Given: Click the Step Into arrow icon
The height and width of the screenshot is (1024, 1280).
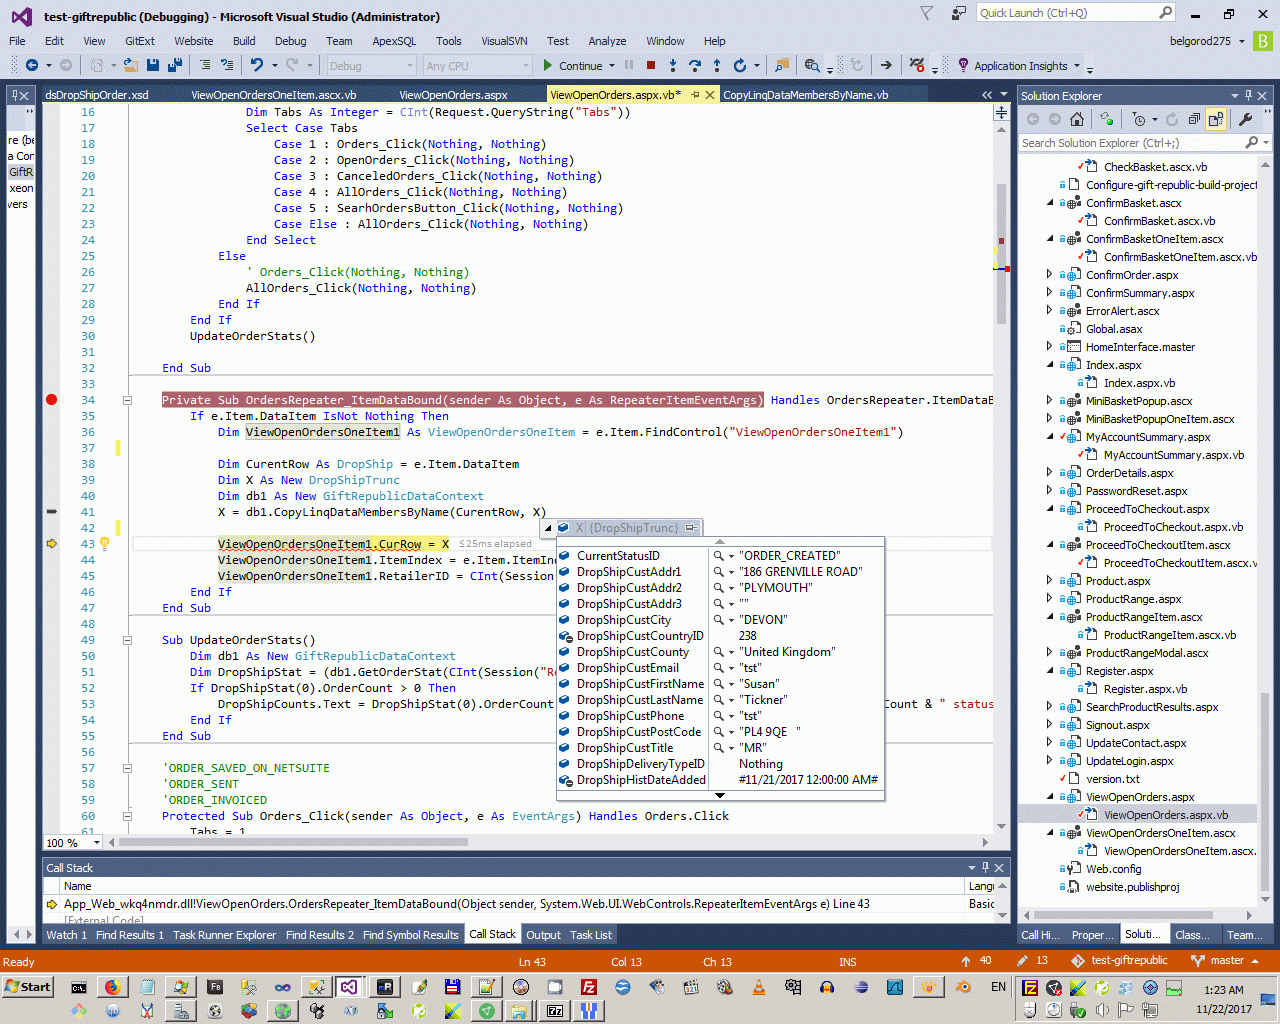Looking at the screenshot, I should click(673, 66).
